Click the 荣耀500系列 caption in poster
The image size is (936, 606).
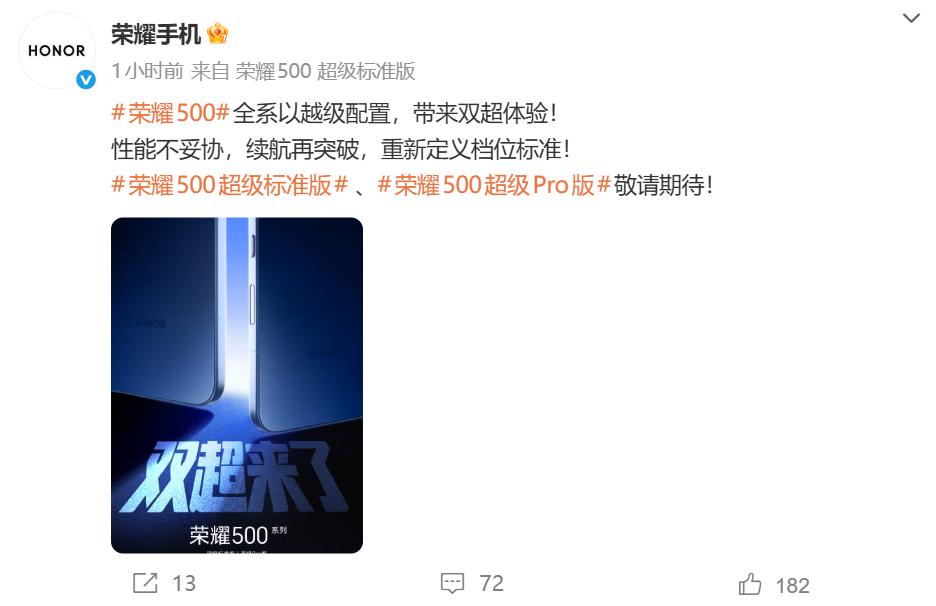coord(238,534)
